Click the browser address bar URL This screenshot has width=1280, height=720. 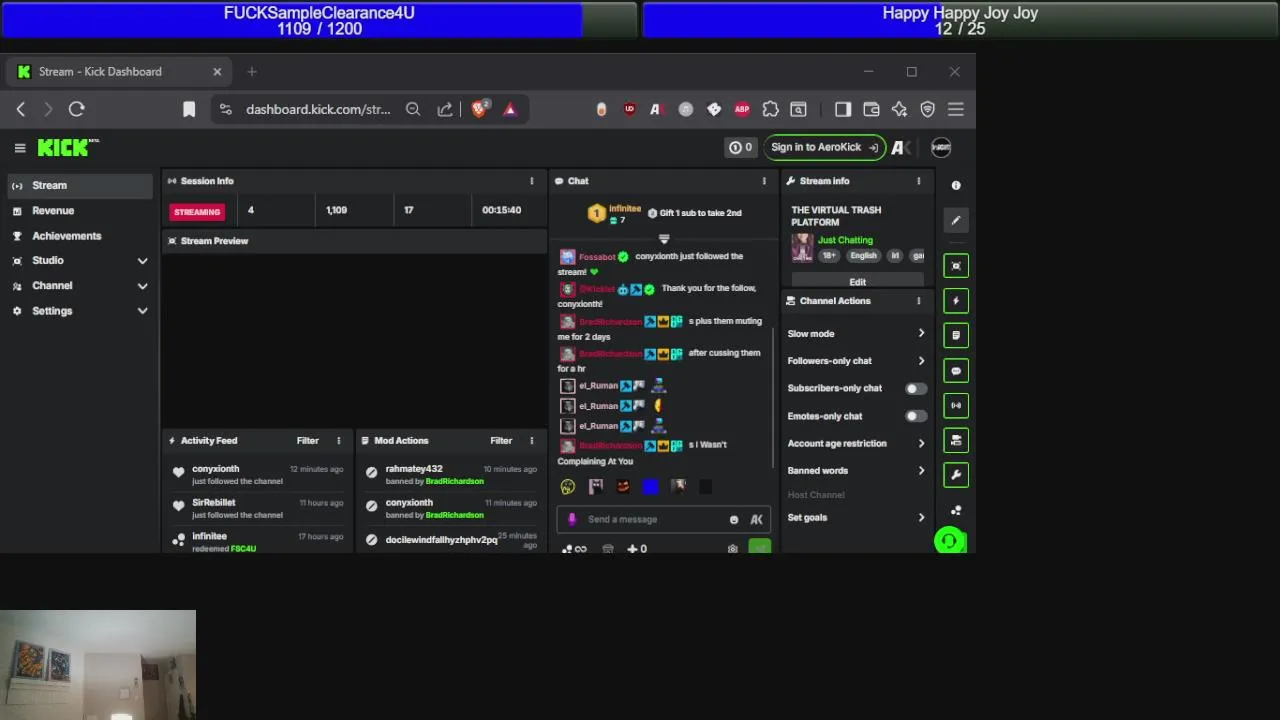coord(318,109)
